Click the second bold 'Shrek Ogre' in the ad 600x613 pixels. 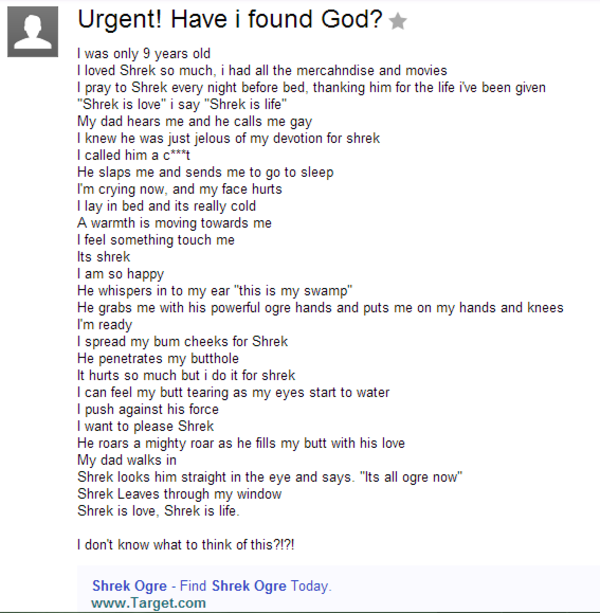(x=249, y=586)
